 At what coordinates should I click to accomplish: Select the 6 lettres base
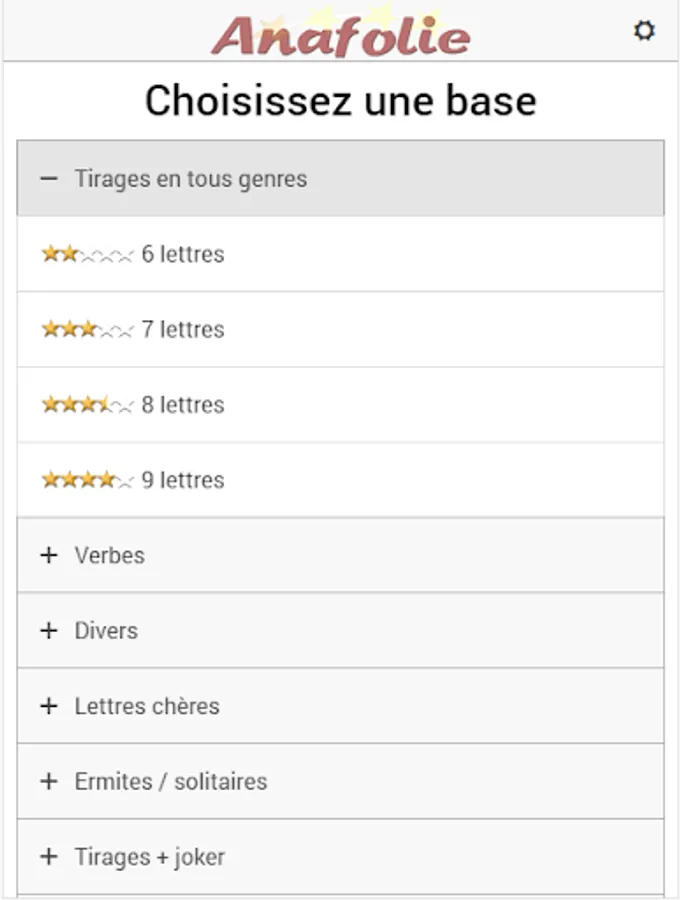[183, 255]
